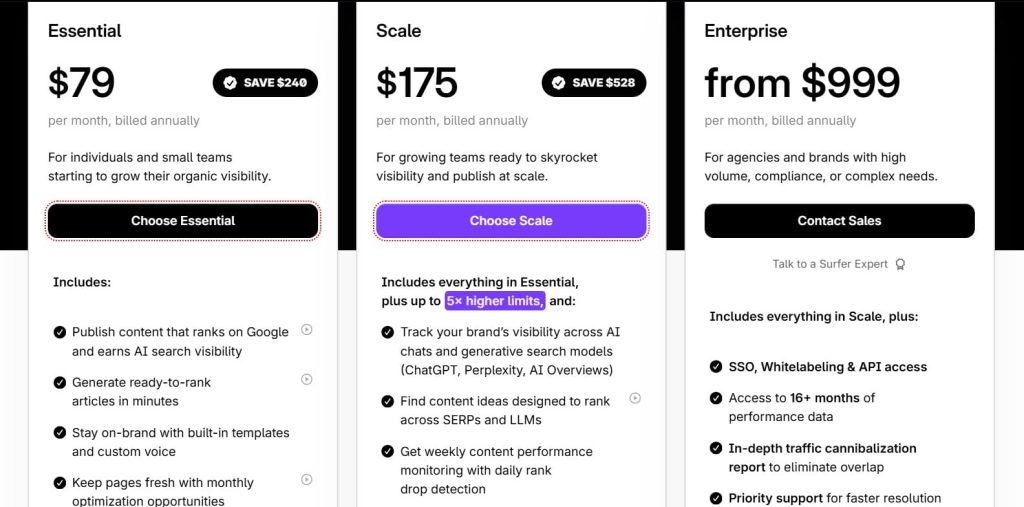The height and width of the screenshot is (507, 1024).
Task: Click the badge icon after Surfer Expert
Action: [900, 265]
